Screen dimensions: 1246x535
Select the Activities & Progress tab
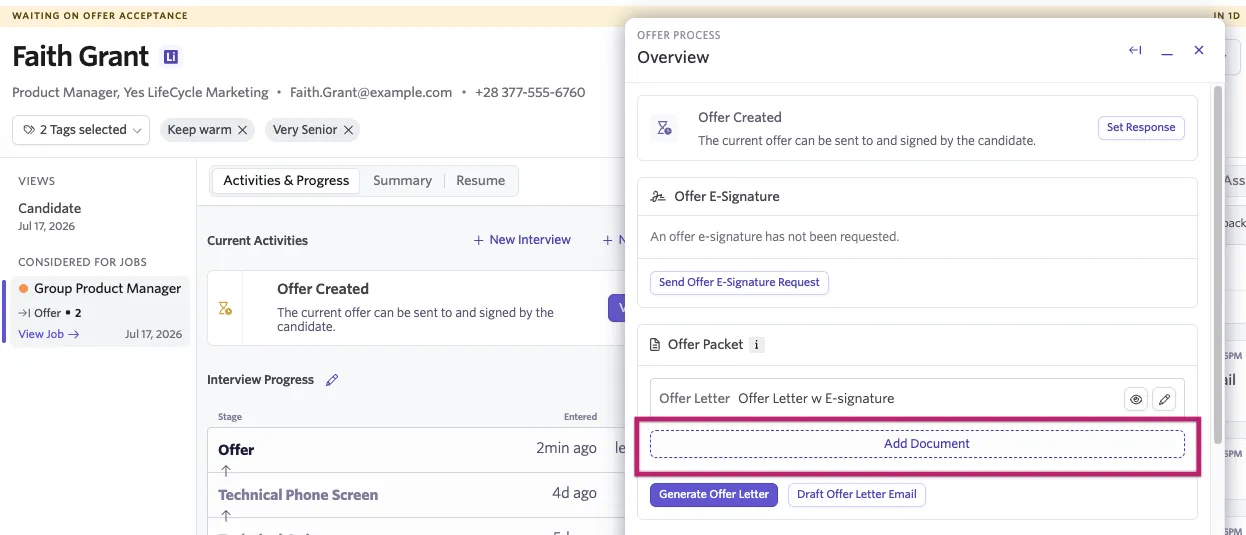coord(286,181)
